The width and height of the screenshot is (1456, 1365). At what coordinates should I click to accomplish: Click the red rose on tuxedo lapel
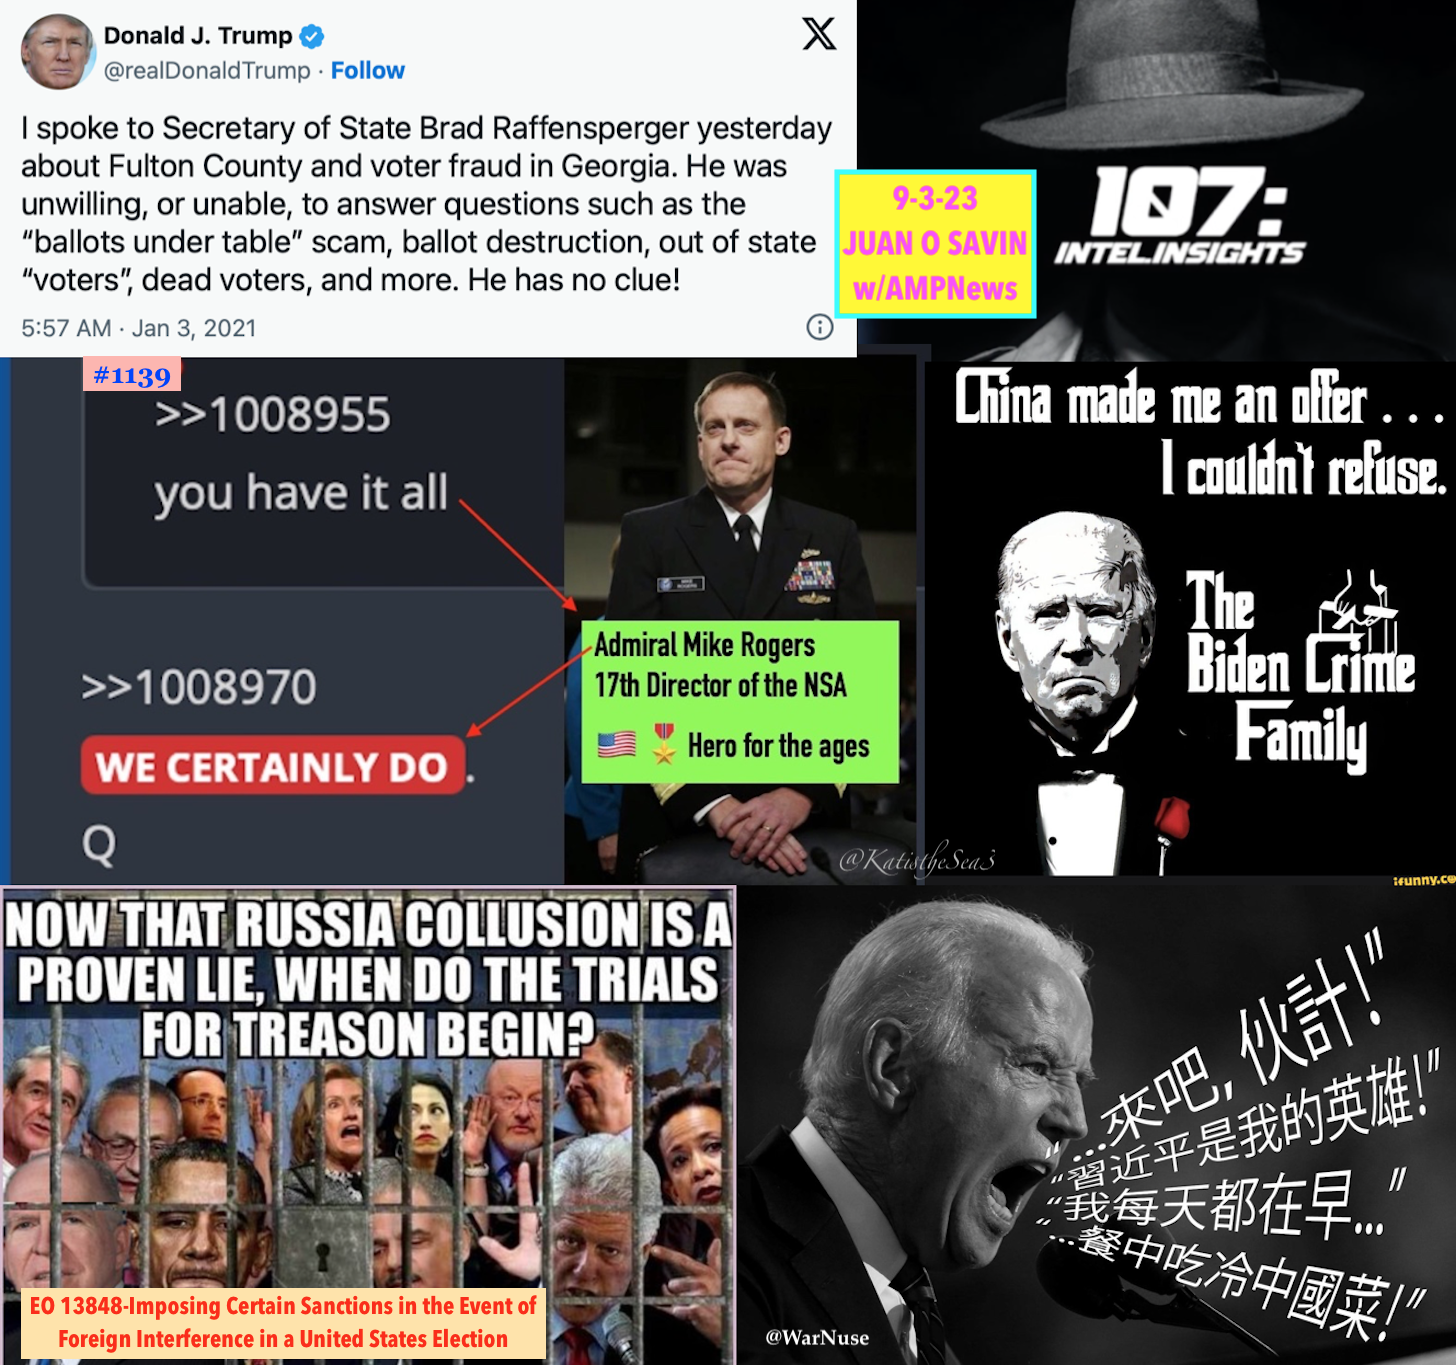click(1174, 816)
